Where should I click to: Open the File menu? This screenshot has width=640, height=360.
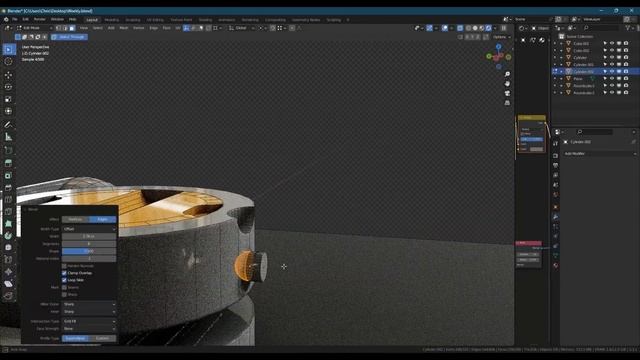click(15, 19)
